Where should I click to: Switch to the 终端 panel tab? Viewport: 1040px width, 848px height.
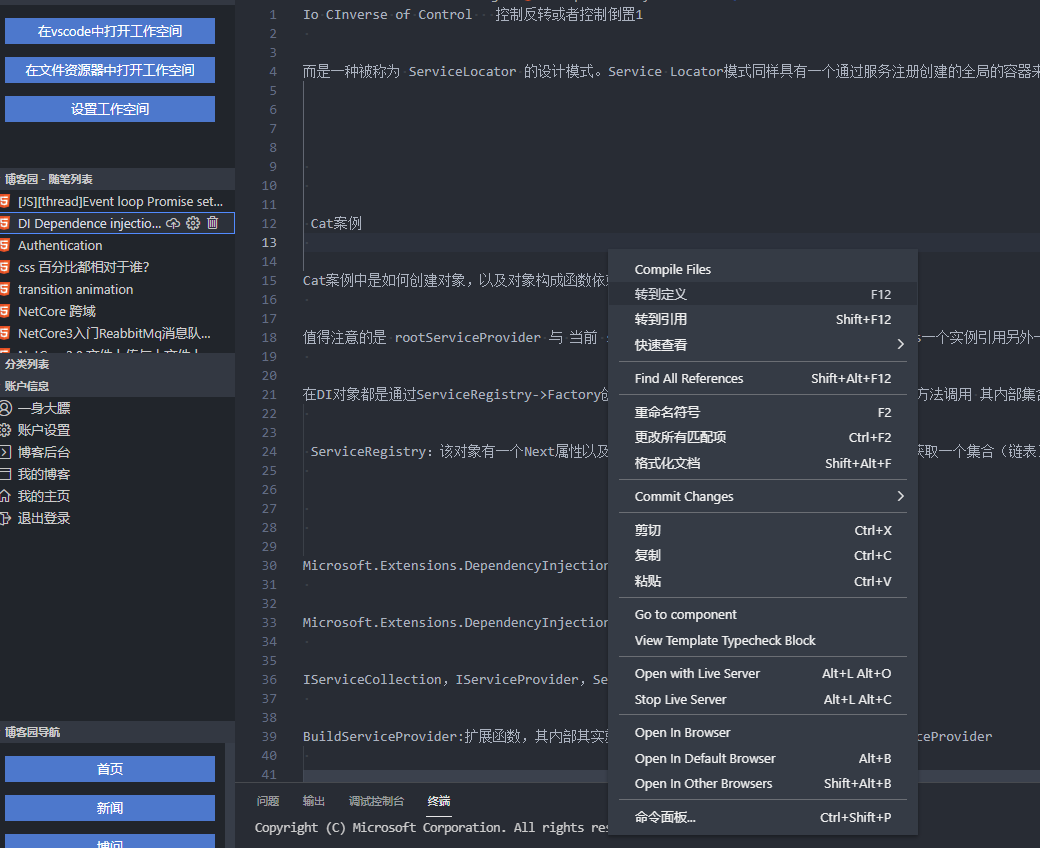[439, 802]
